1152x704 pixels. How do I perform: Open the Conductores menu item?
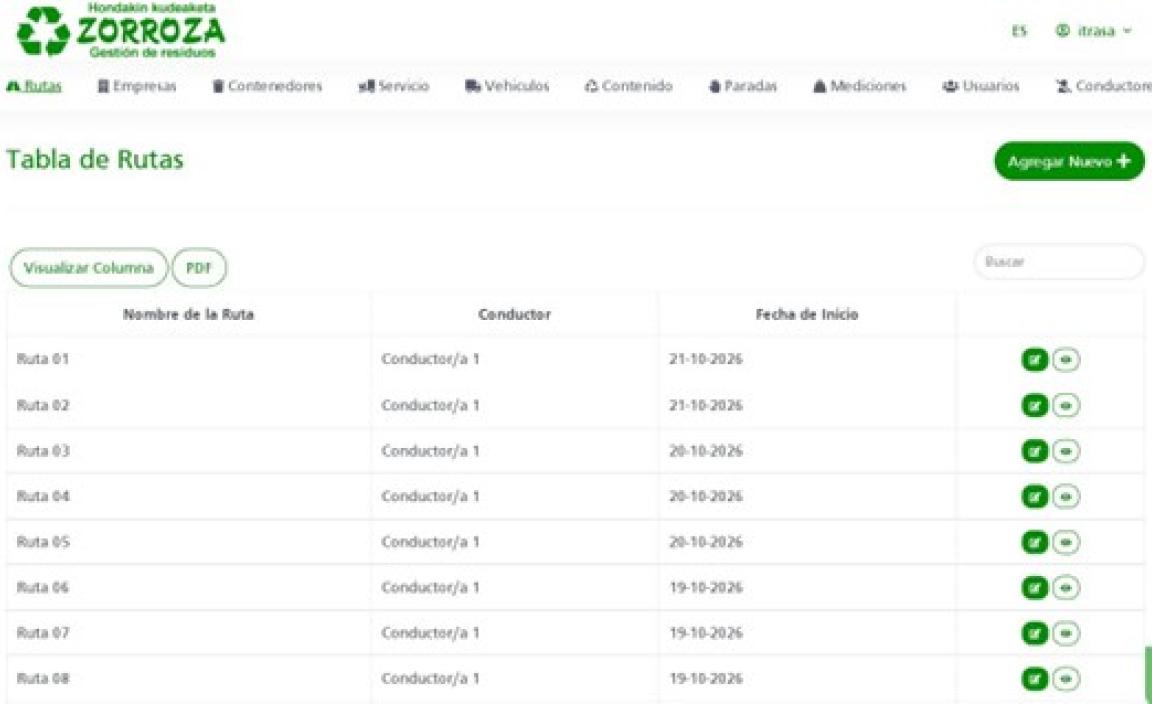click(x=1104, y=86)
